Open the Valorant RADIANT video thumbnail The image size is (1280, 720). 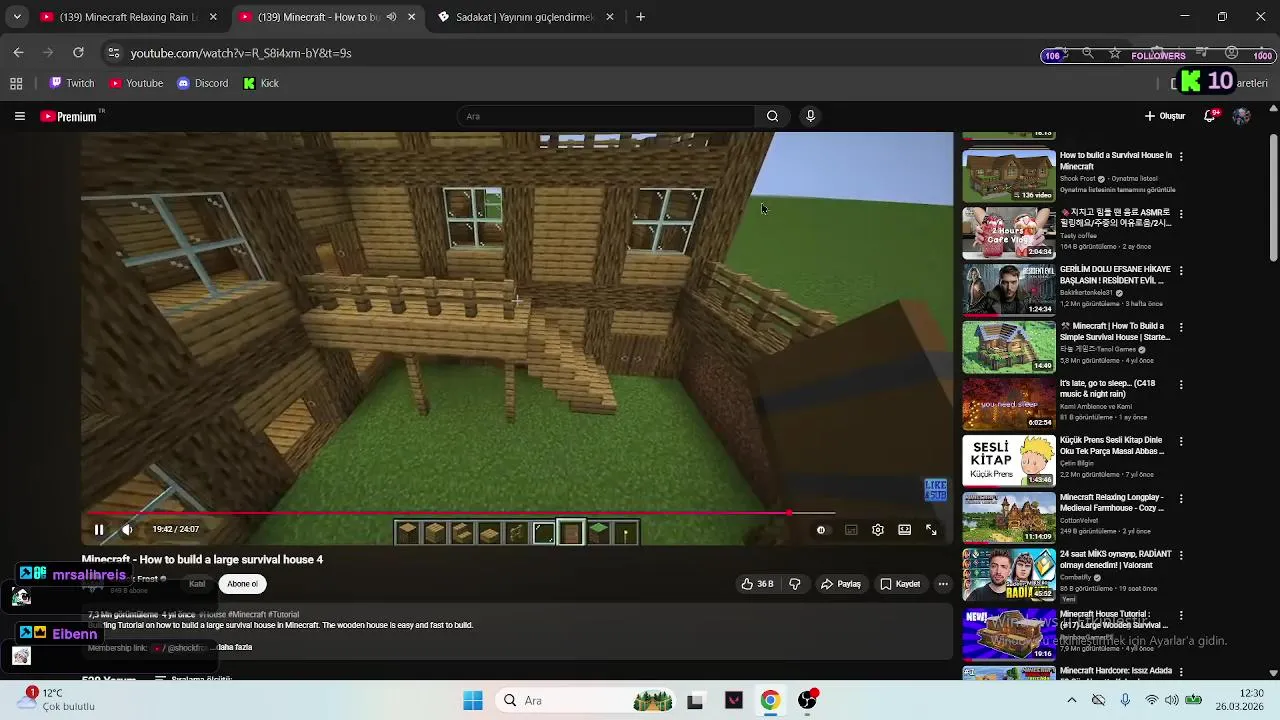click(1008, 574)
